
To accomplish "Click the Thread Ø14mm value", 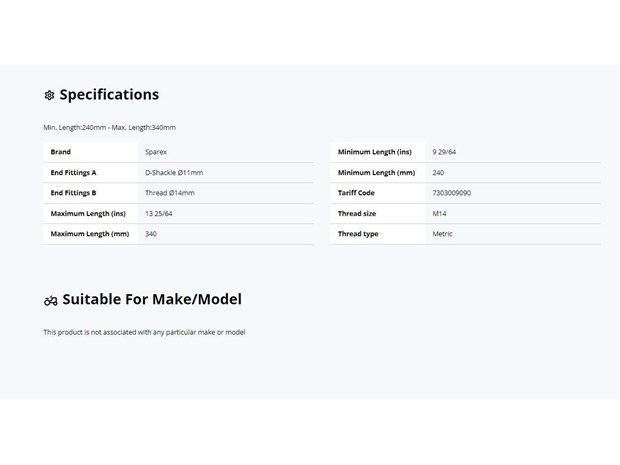I will (x=170, y=193).
